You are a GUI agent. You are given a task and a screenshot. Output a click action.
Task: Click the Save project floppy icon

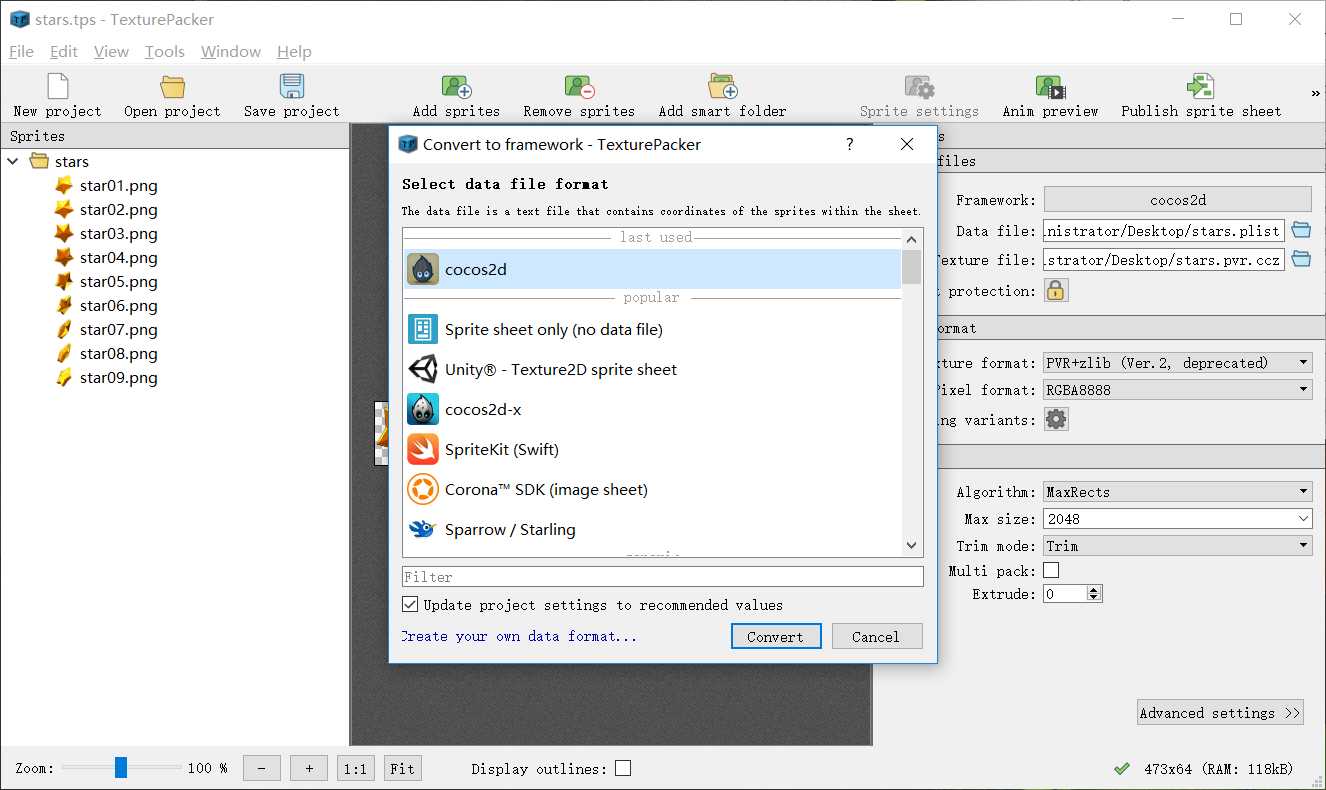[292, 86]
